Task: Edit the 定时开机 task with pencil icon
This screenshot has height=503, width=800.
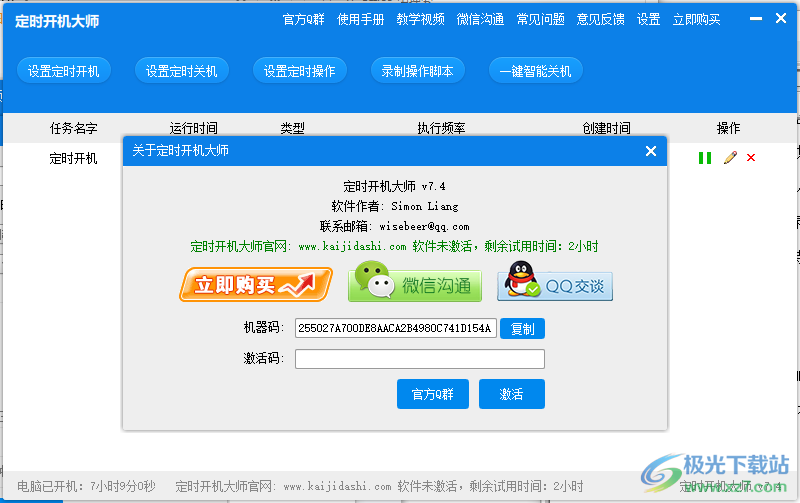Action: point(730,158)
